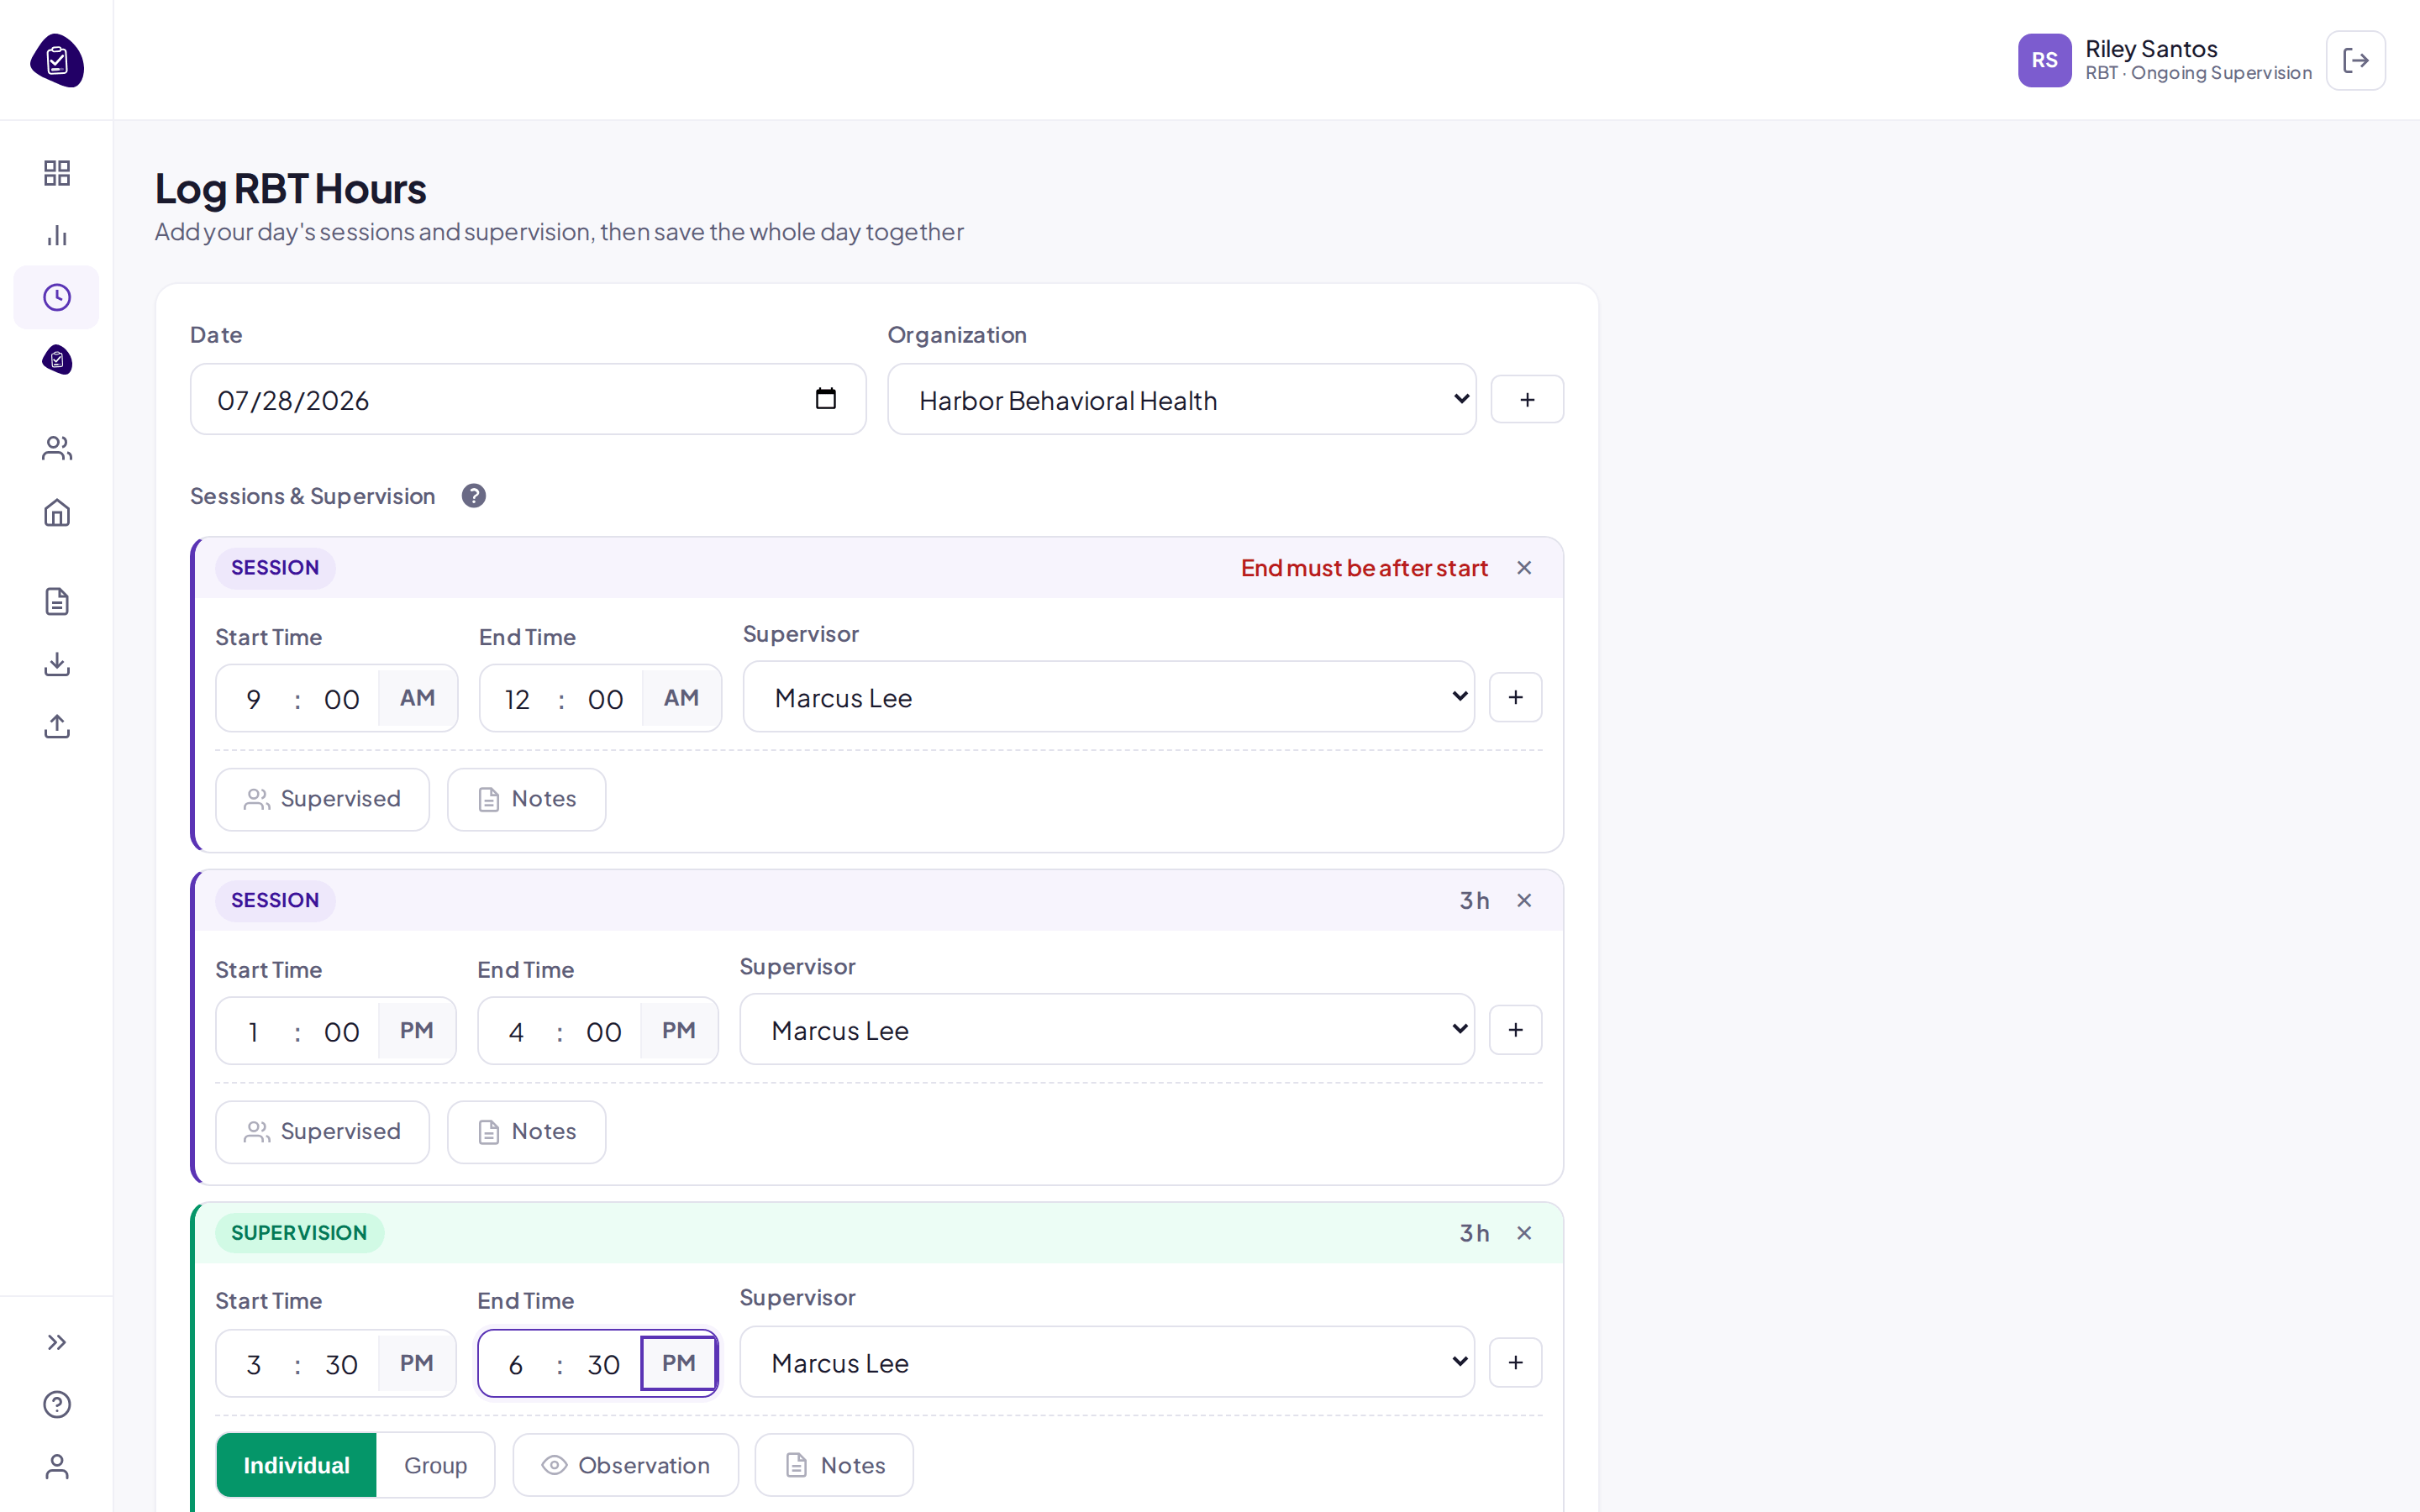Image resolution: width=2420 pixels, height=1512 pixels.
Task: Open the home organization sidebar icon
Action: (57, 513)
